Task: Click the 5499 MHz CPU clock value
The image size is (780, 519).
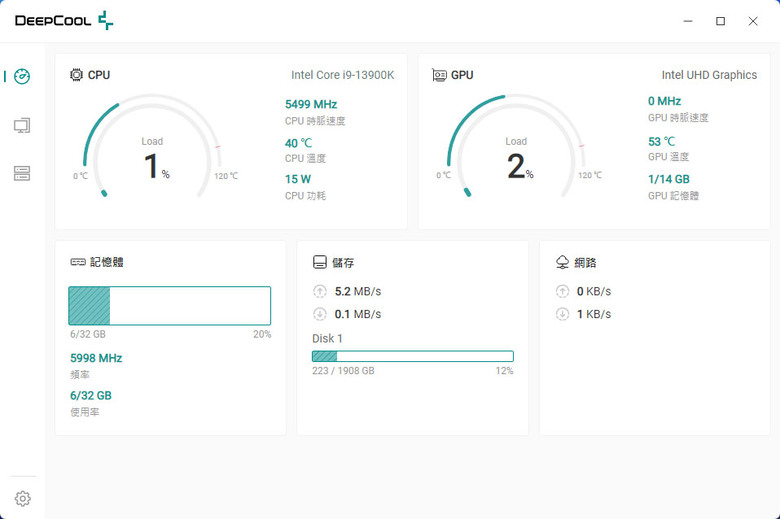Action: (x=311, y=104)
